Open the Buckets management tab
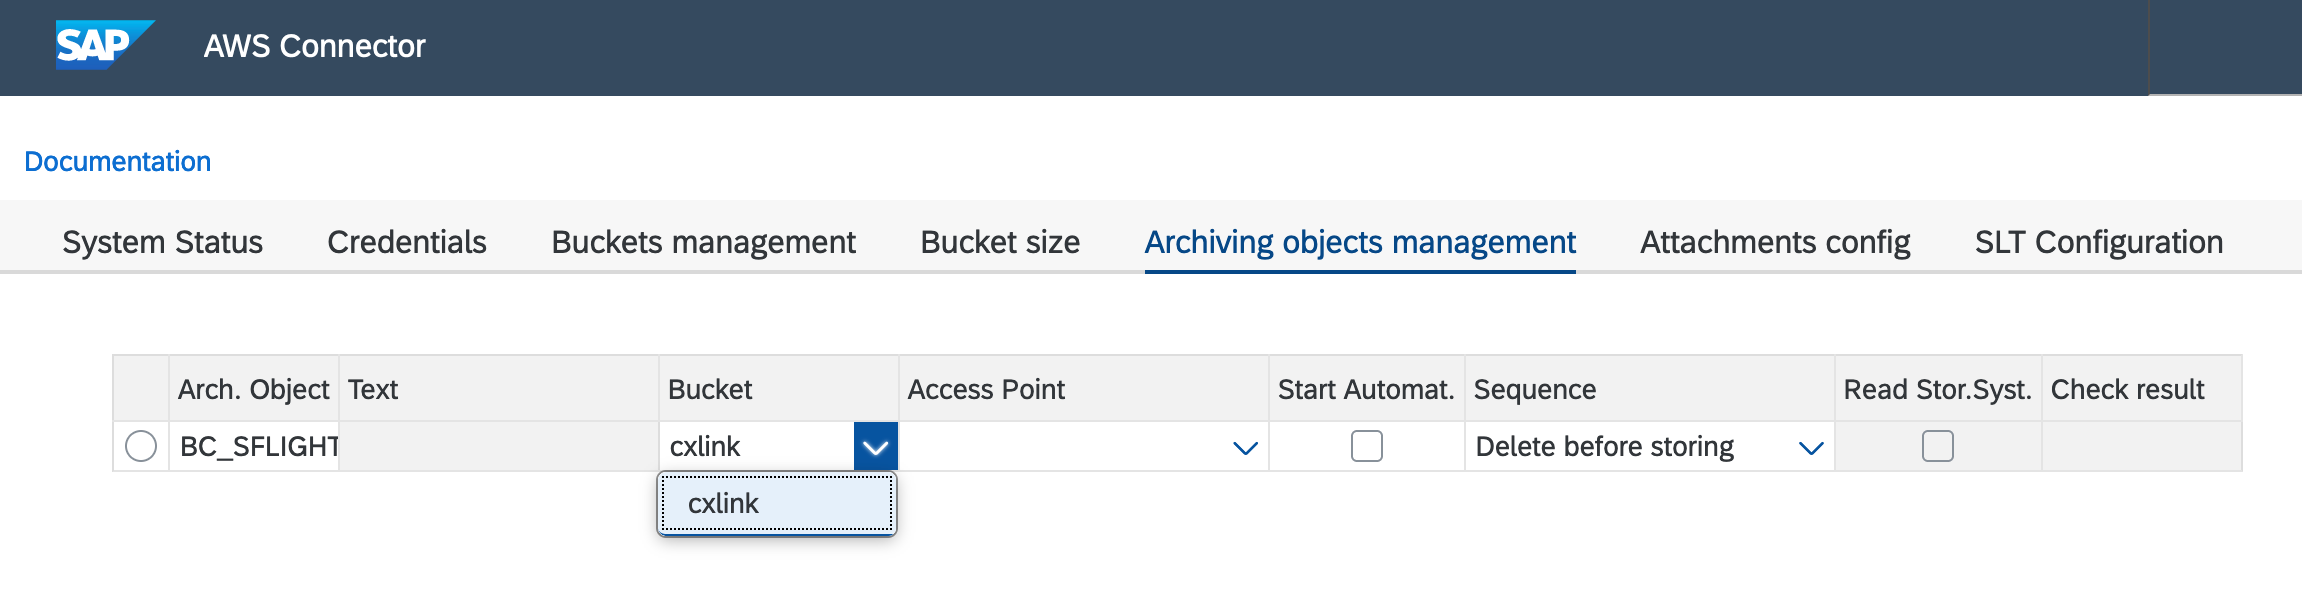 [x=703, y=242]
